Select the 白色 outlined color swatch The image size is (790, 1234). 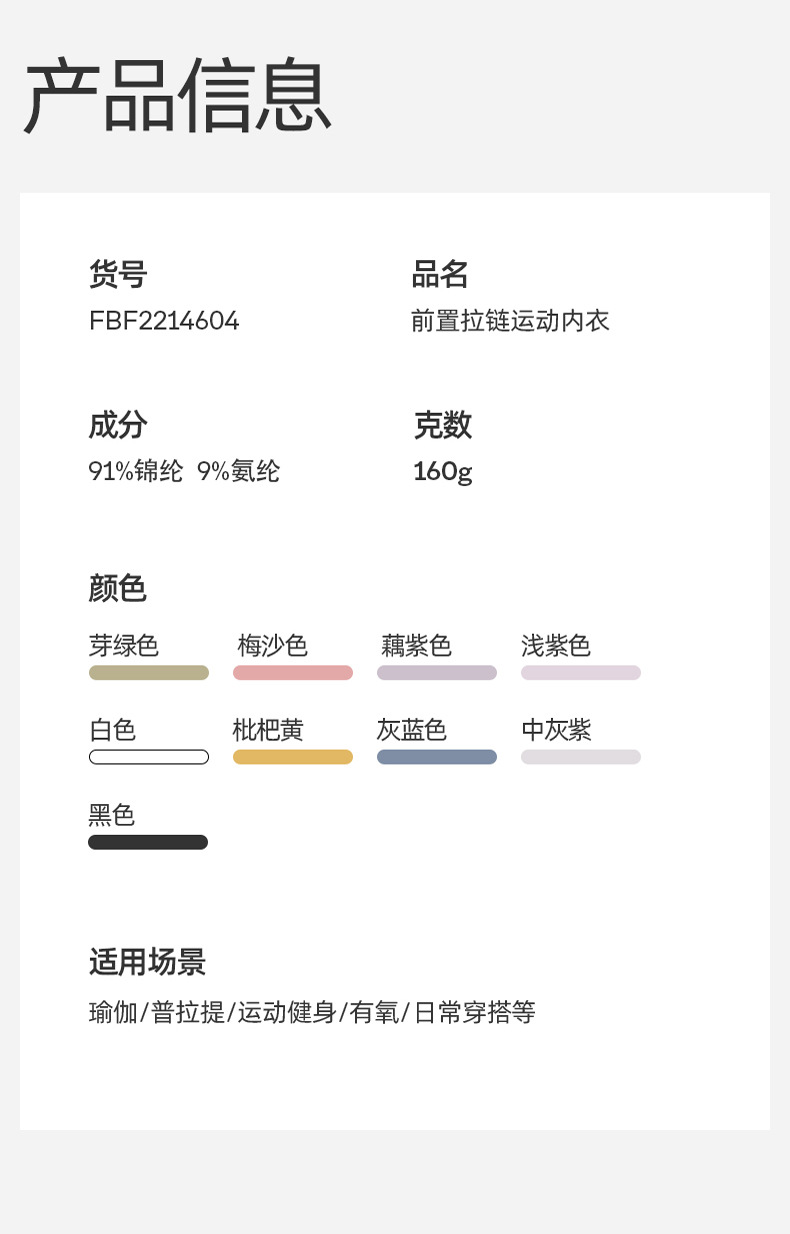point(149,757)
